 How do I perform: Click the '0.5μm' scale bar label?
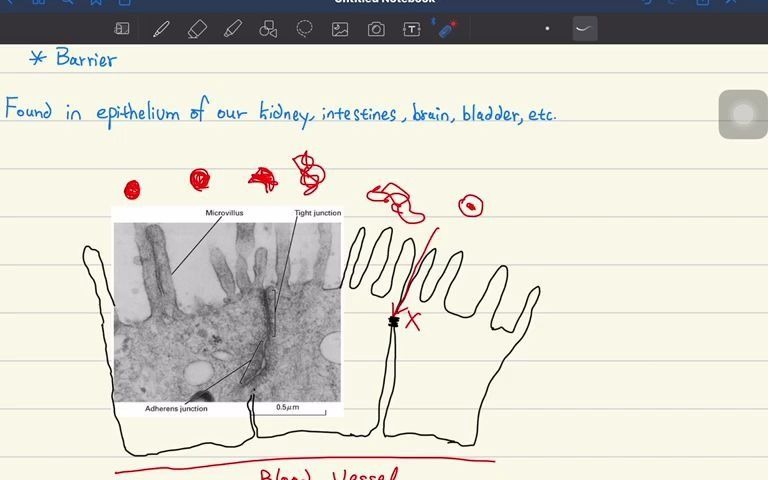tap(288, 407)
